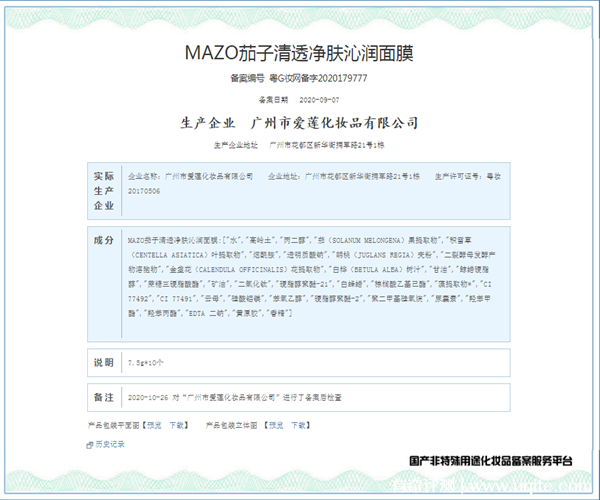This screenshot has width=600, height=500.
Task: Select the 说明 description section label
Action: [103, 362]
